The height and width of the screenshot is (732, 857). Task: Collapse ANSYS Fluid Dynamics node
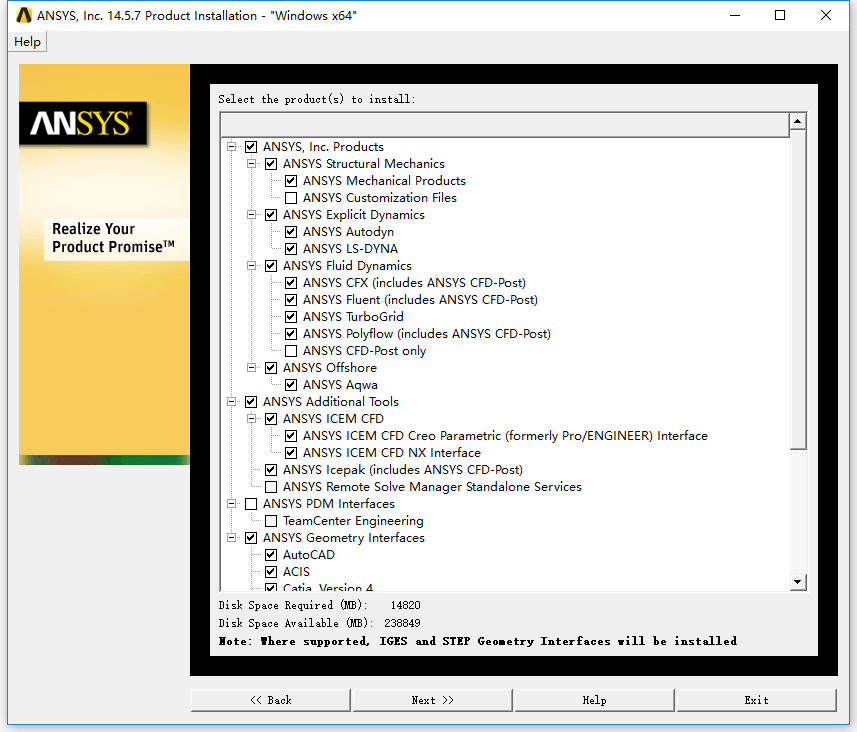pos(251,266)
